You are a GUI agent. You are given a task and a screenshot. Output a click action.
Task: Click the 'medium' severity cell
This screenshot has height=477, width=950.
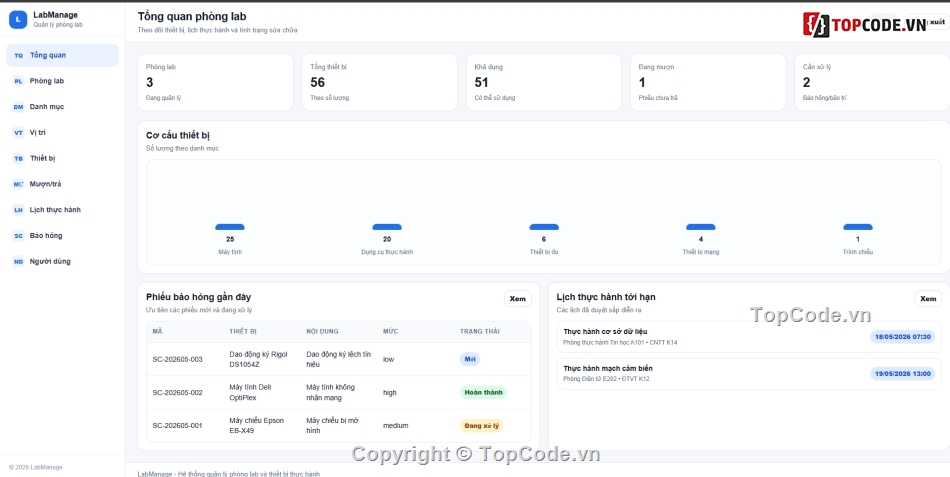pos(396,425)
